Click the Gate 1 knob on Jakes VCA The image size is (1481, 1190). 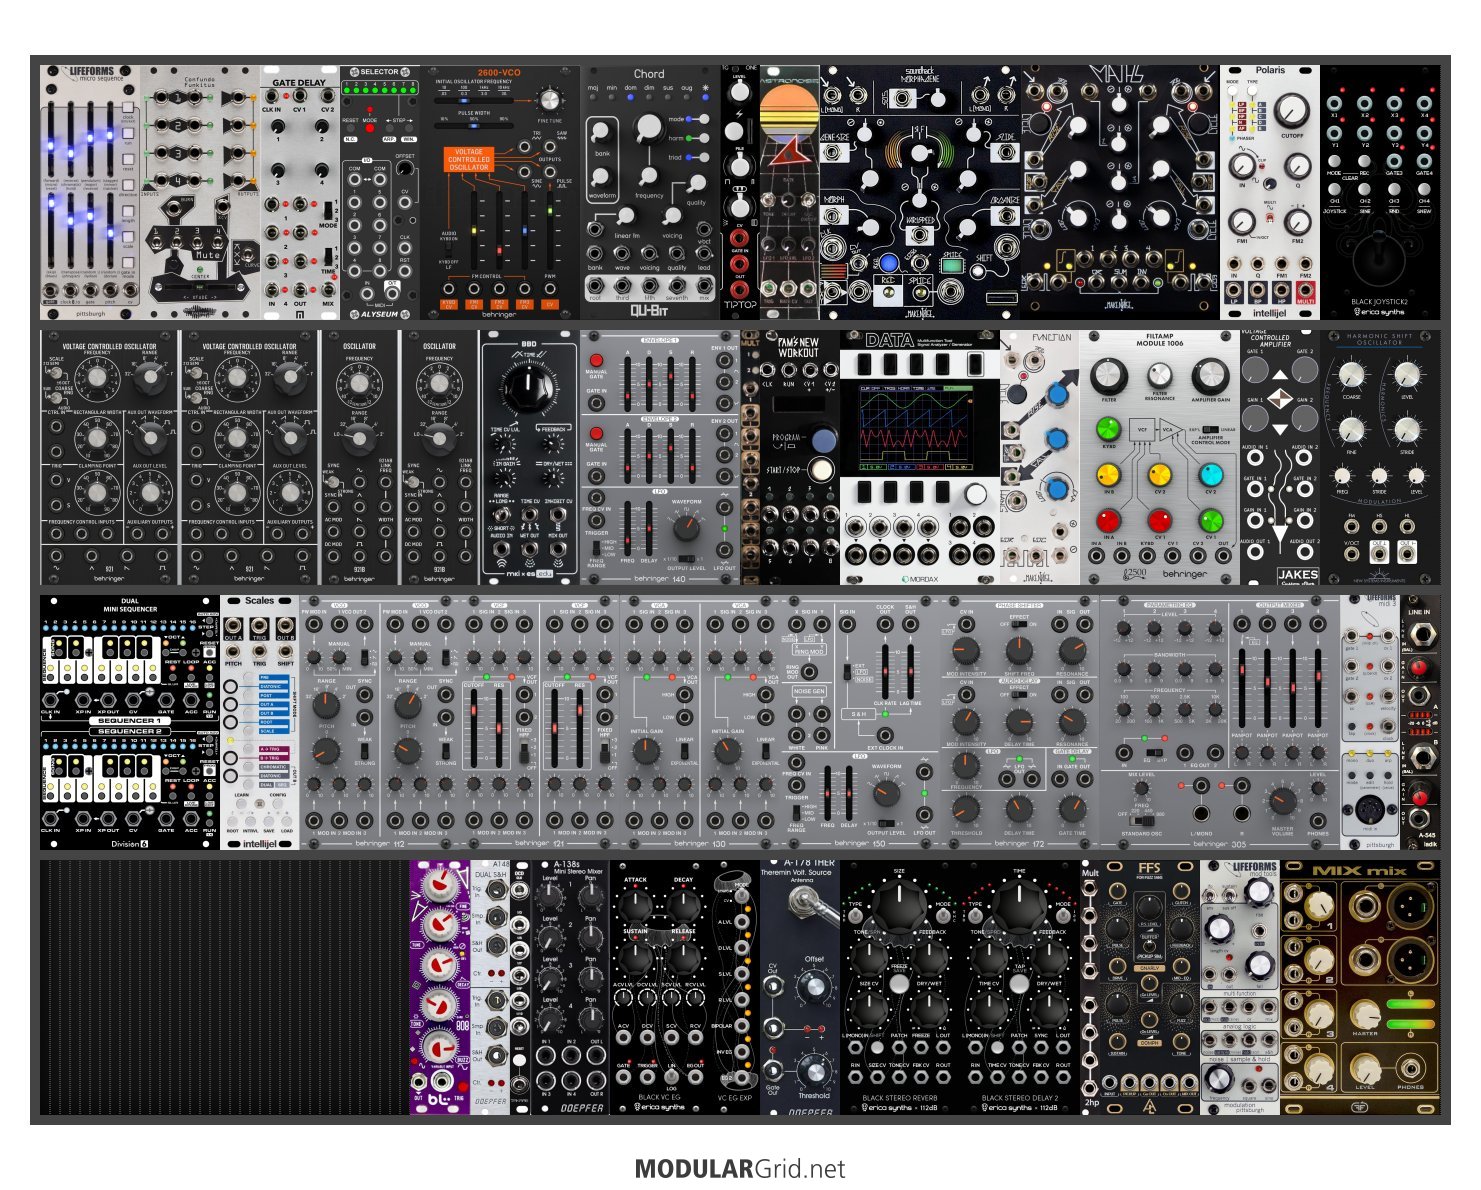[x=1255, y=370]
